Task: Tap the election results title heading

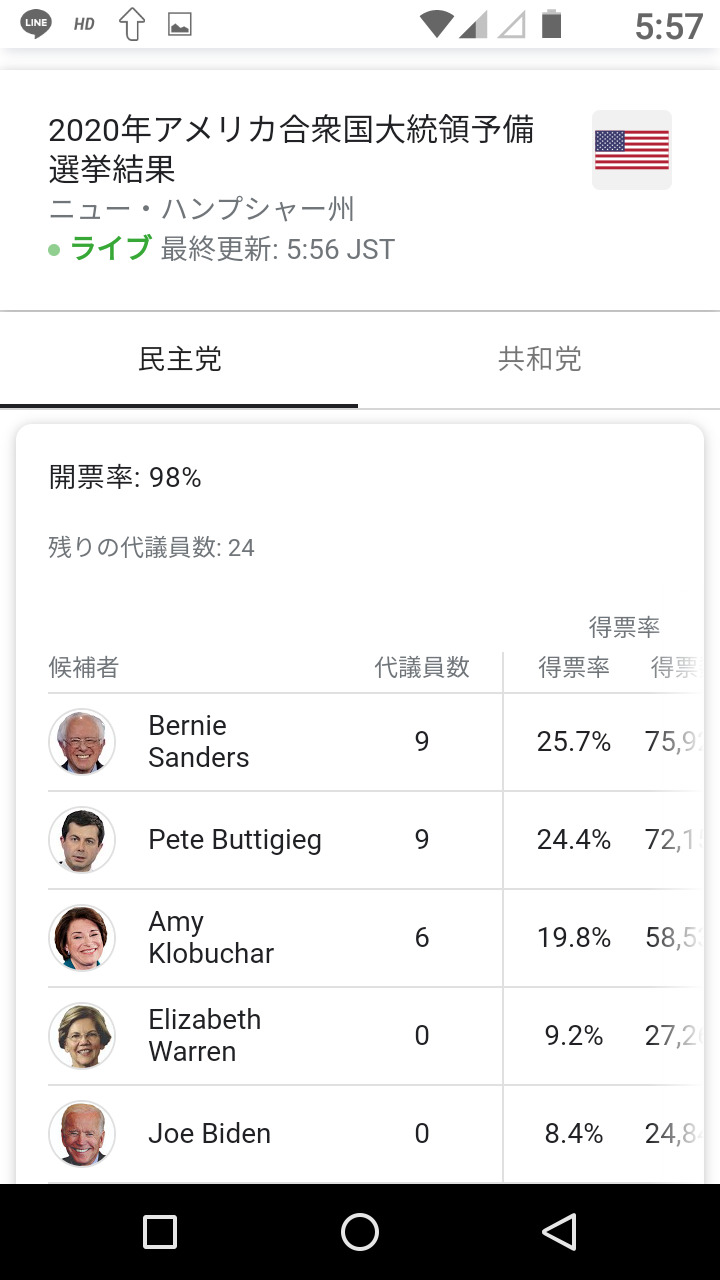Action: [291, 149]
